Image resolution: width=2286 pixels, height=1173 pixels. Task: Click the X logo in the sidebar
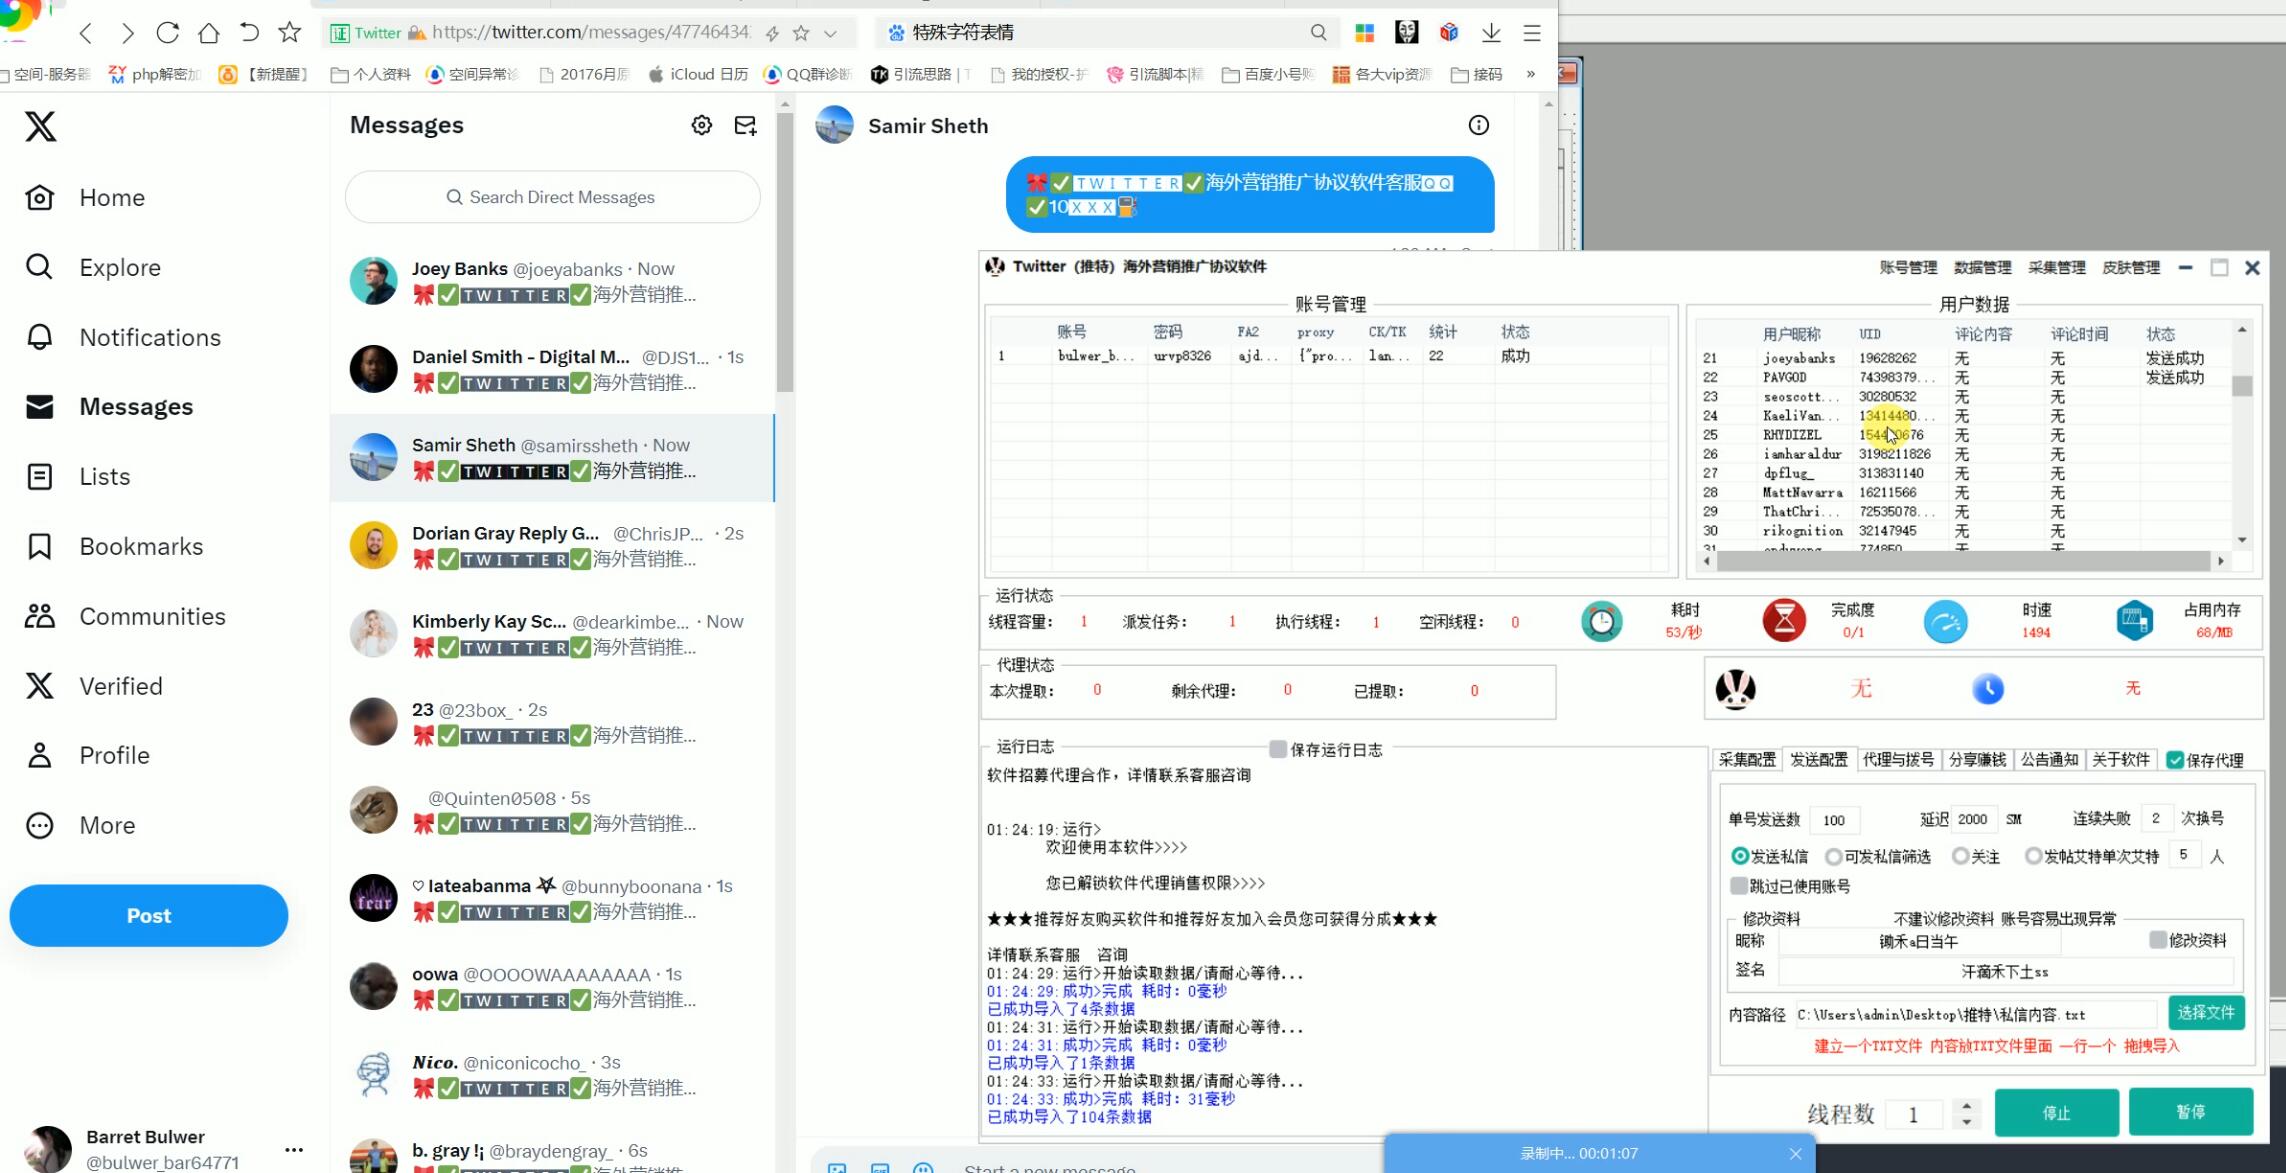pyautogui.click(x=41, y=127)
